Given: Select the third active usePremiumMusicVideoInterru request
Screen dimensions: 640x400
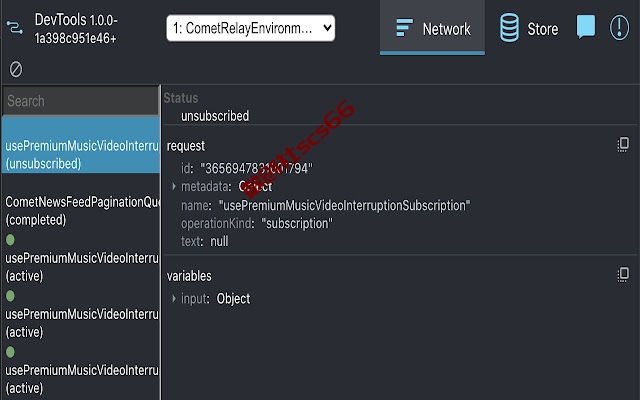Looking at the screenshot, I should (x=81, y=371).
